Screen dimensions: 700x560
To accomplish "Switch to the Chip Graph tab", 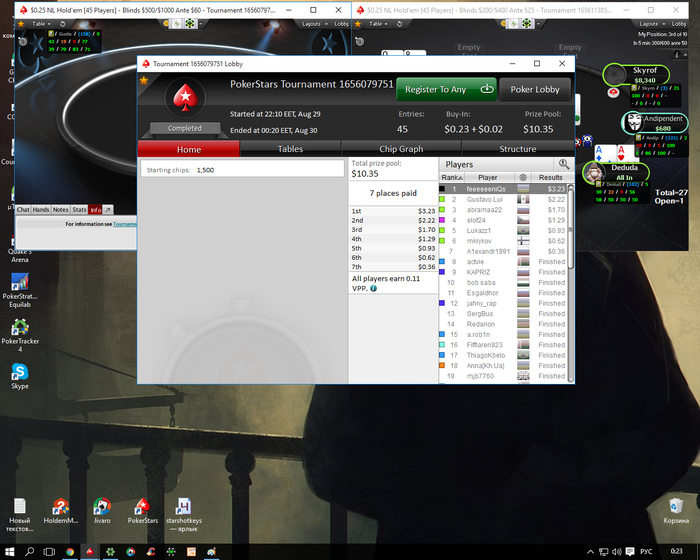I will click(x=401, y=149).
